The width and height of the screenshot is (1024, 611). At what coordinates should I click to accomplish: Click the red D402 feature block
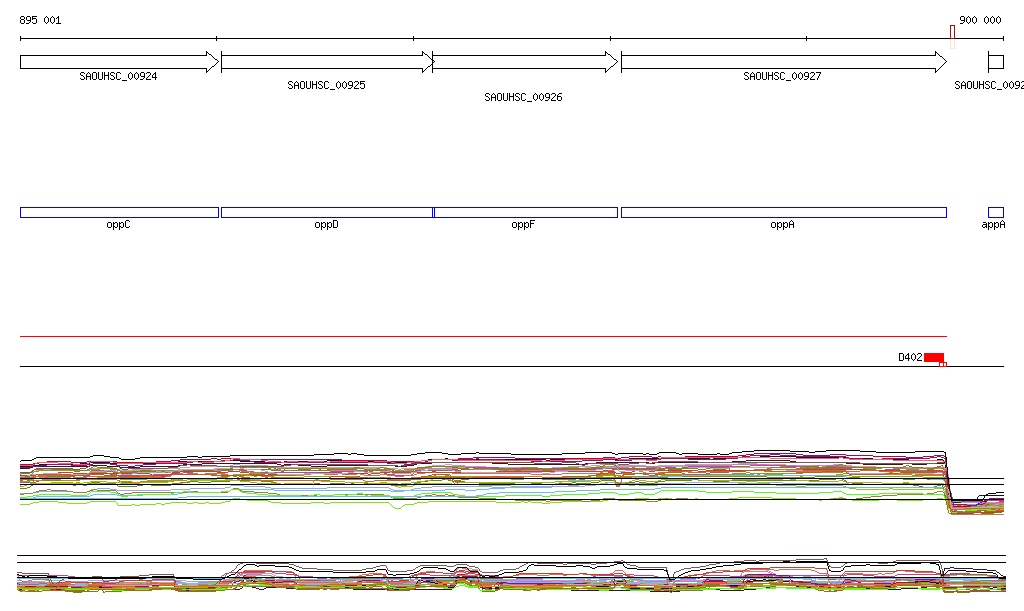click(933, 357)
